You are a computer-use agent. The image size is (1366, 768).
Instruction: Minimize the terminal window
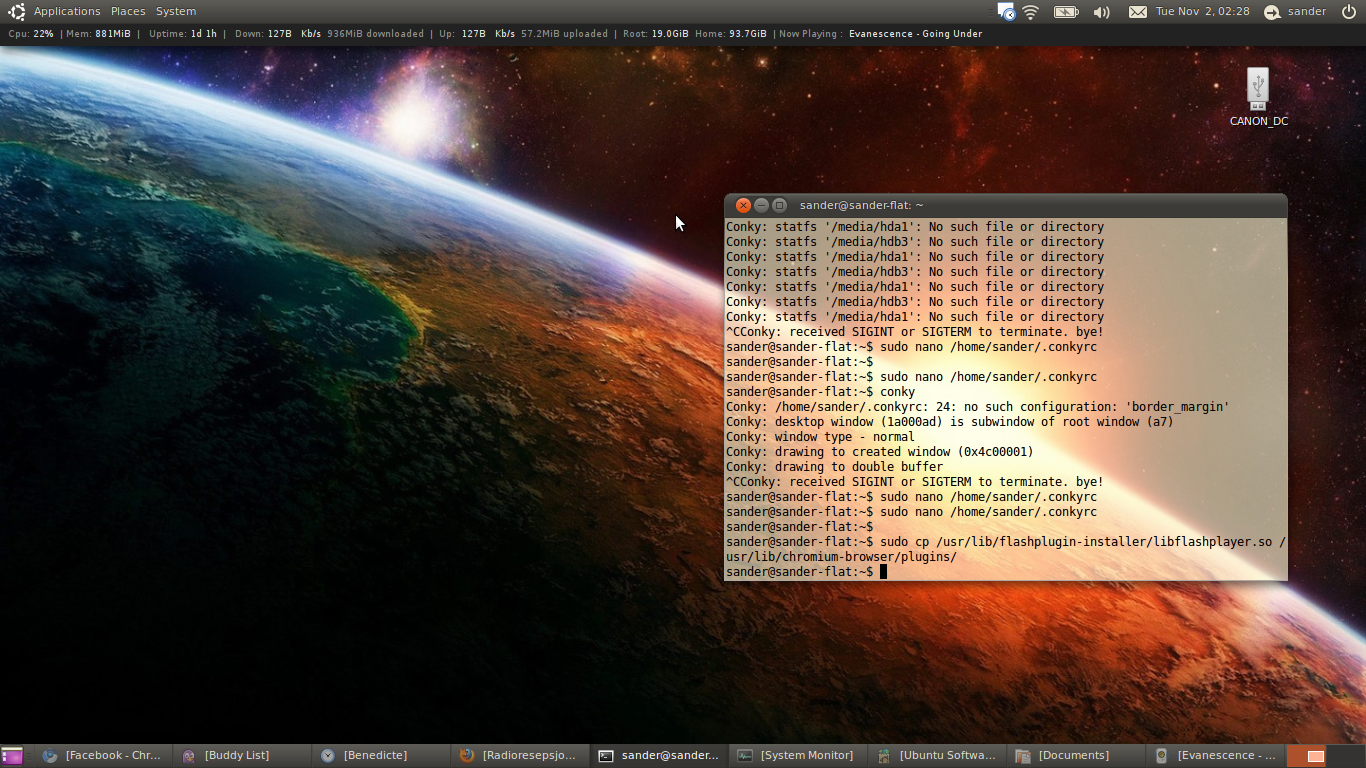[761, 205]
